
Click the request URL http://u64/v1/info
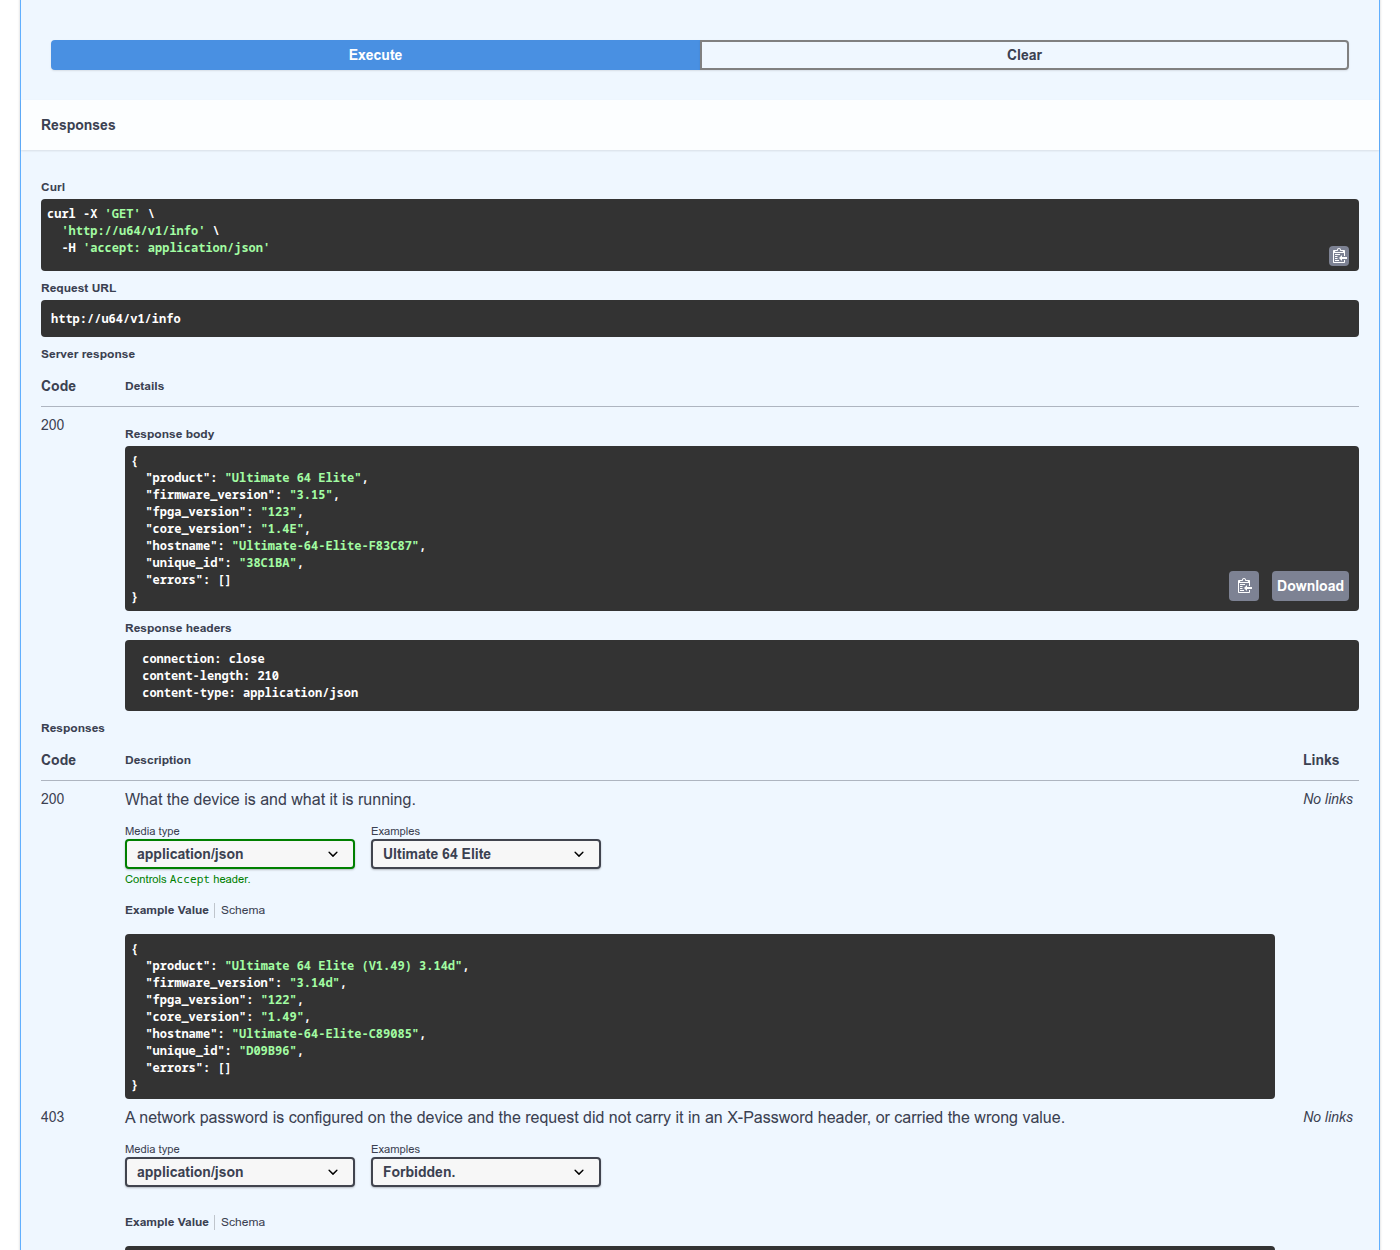[x=116, y=319]
